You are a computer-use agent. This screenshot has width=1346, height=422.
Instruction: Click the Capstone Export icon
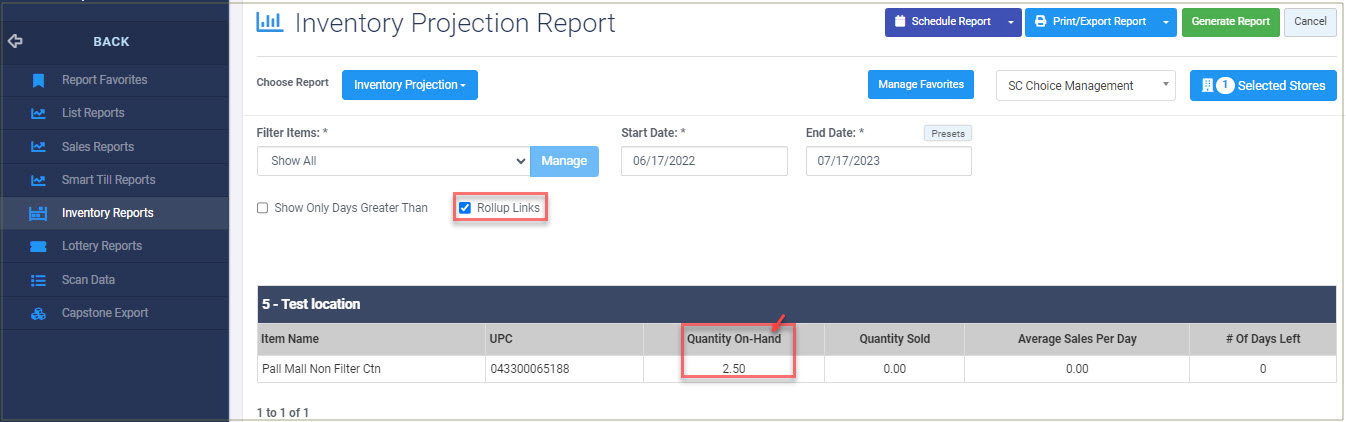(38, 313)
